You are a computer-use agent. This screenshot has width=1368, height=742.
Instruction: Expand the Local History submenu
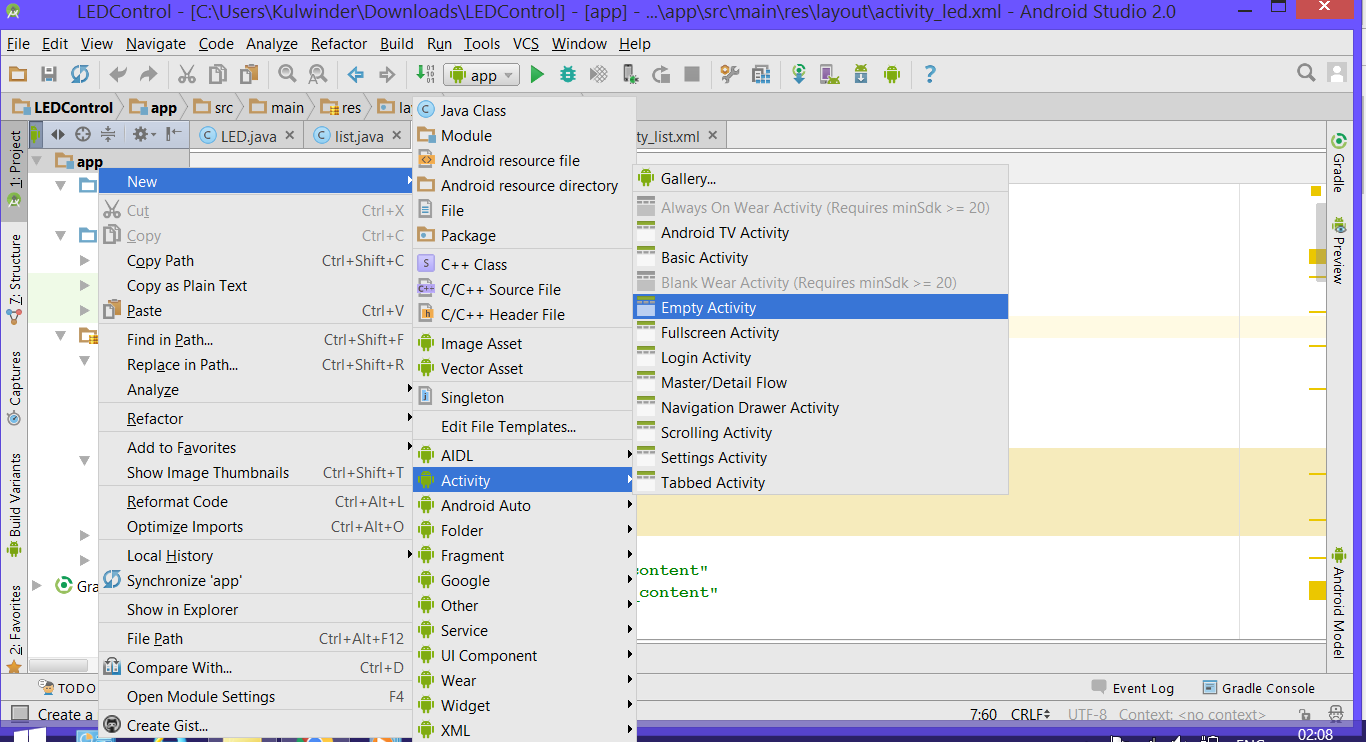pyautogui.click(x=256, y=556)
